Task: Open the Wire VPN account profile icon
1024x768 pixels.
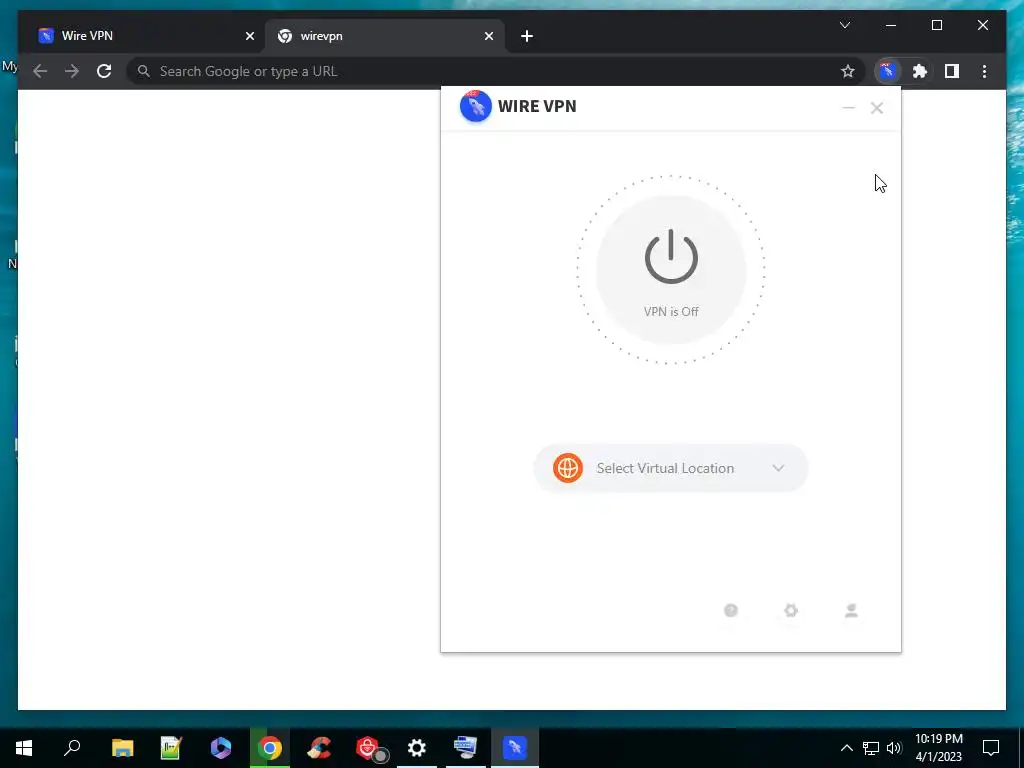Action: coord(851,610)
